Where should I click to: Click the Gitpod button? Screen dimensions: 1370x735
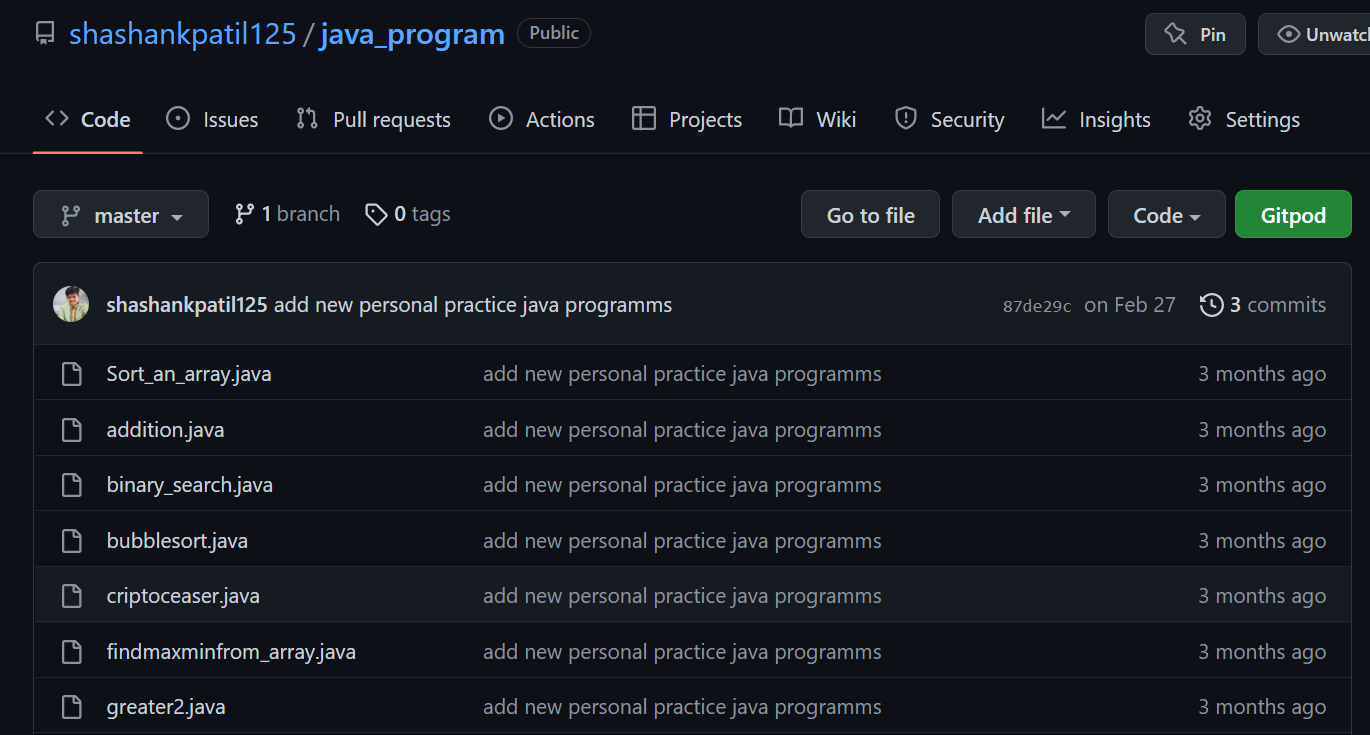pyautogui.click(x=1293, y=214)
